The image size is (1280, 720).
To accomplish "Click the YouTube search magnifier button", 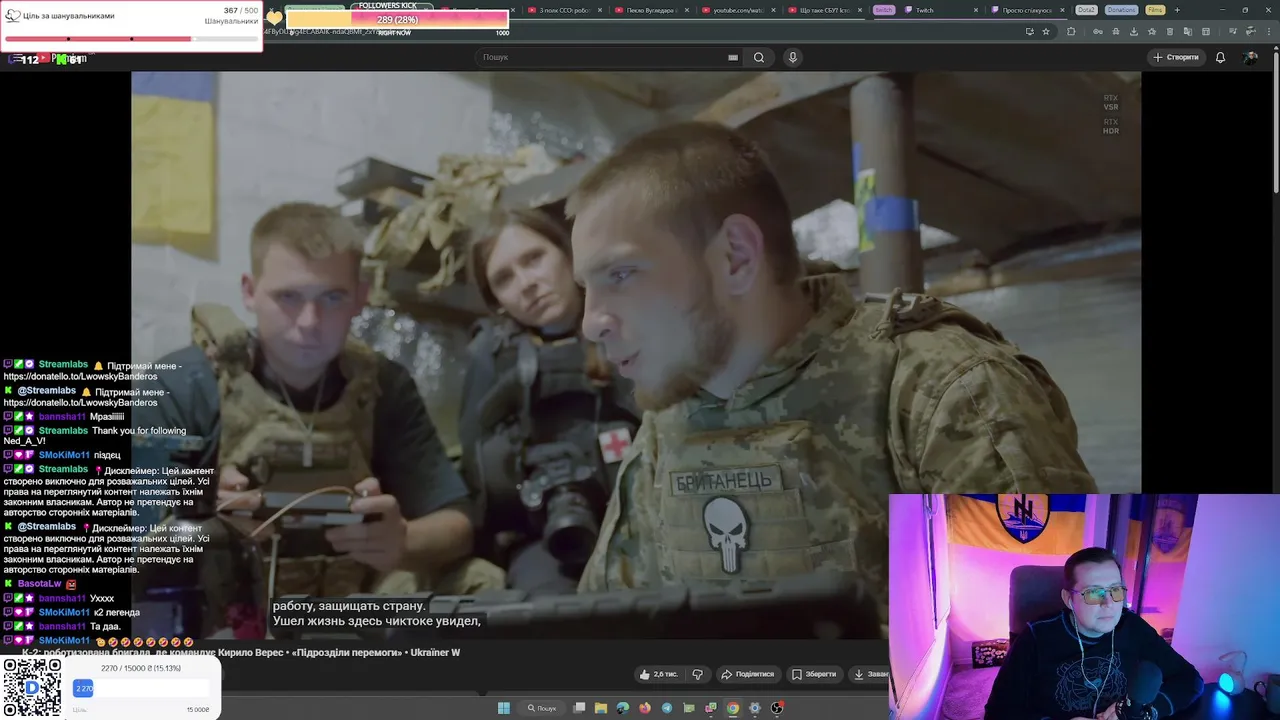I will (759, 57).
